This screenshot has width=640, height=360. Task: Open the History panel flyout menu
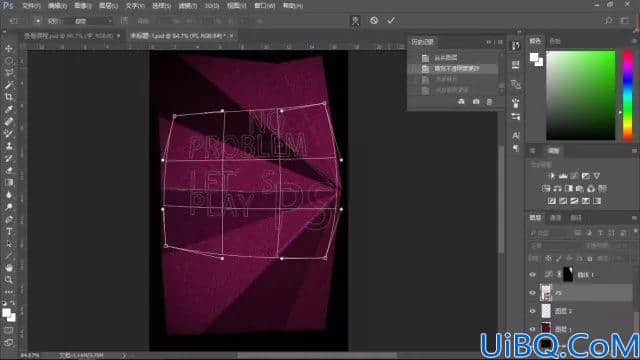point(500,42)
